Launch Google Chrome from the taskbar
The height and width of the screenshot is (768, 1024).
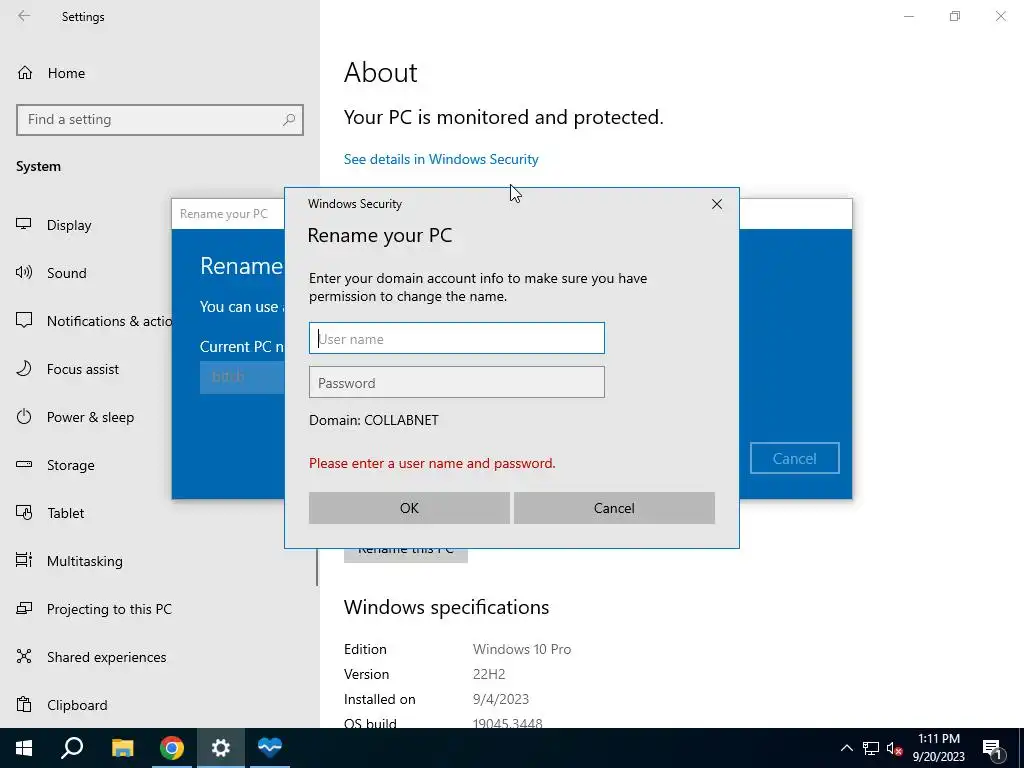tap(171, 748)
